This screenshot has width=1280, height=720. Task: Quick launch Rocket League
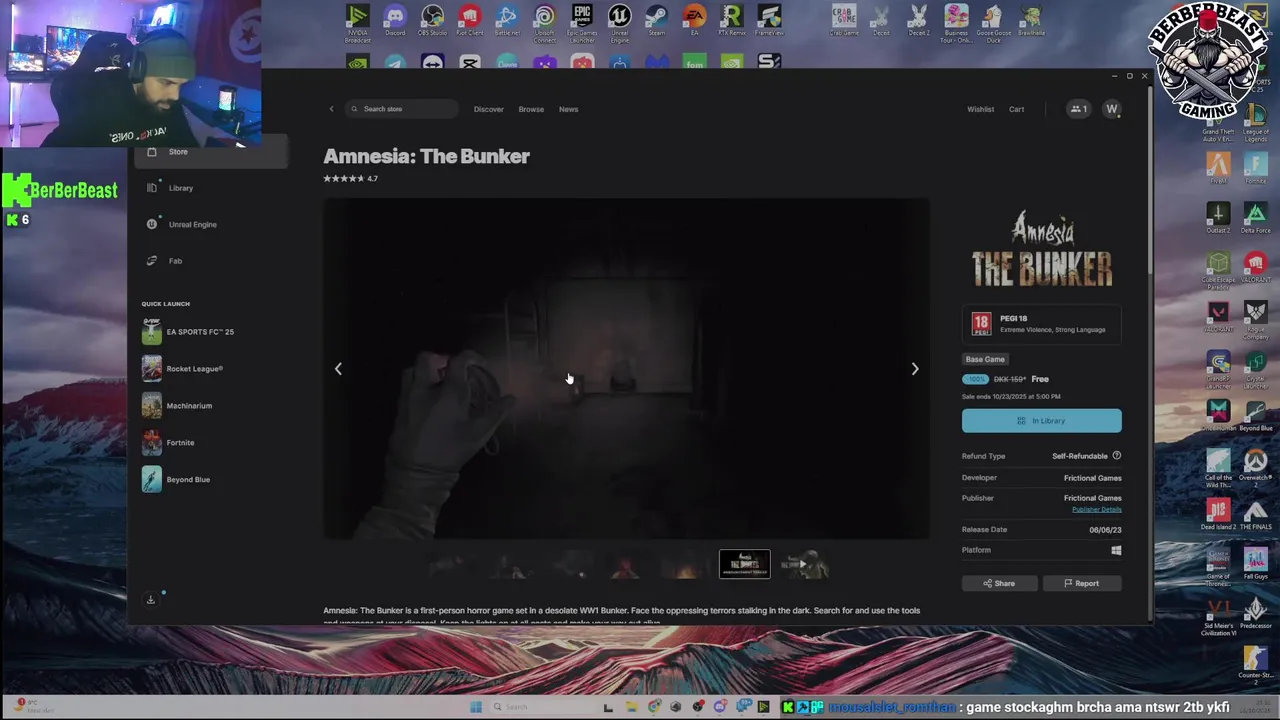point(212,369)
